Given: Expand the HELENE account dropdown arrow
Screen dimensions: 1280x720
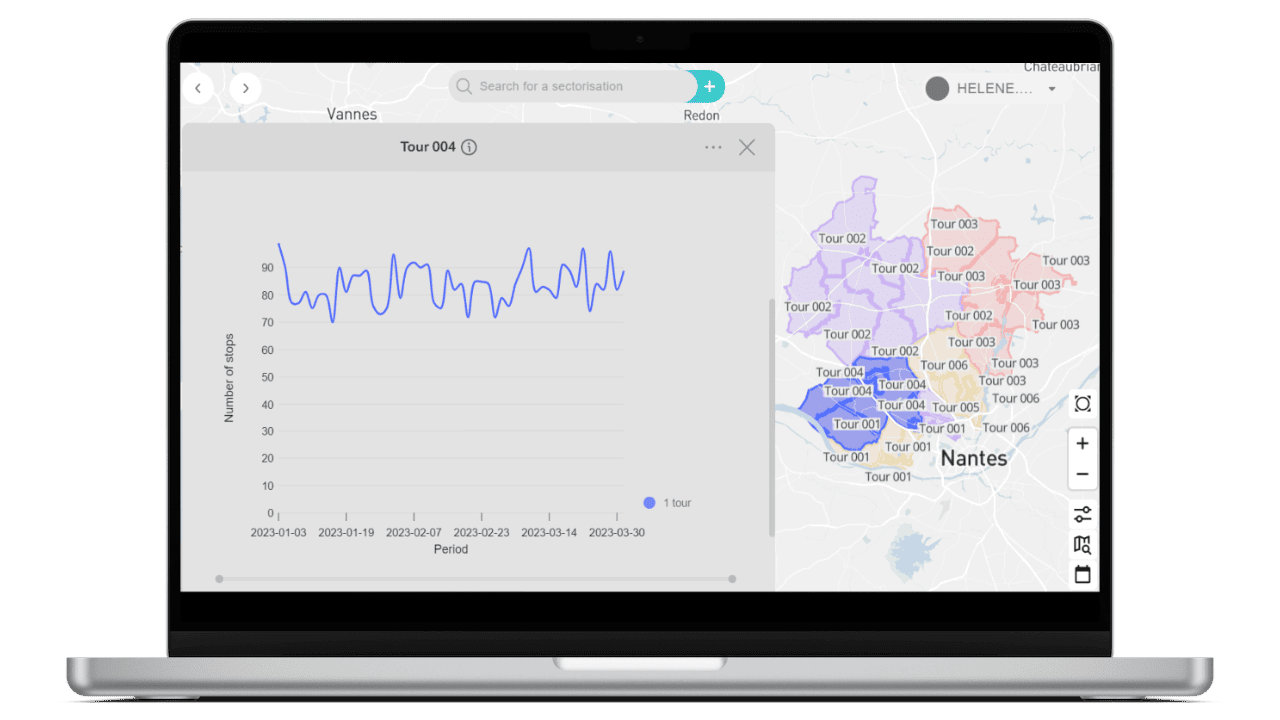Looking at the screenshot, I should [x=1052, y=89].
